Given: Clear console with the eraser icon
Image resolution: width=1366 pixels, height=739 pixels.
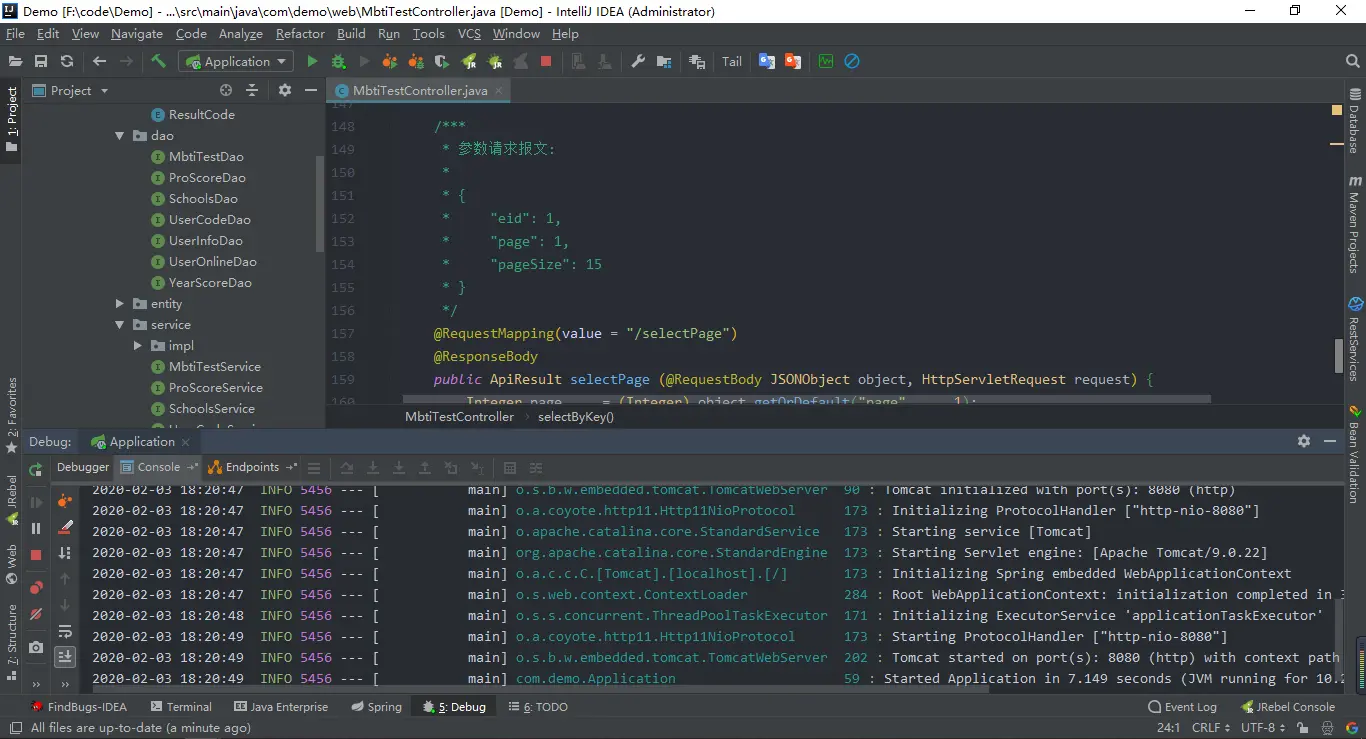Looking at the screenshot, I should 65,527.
